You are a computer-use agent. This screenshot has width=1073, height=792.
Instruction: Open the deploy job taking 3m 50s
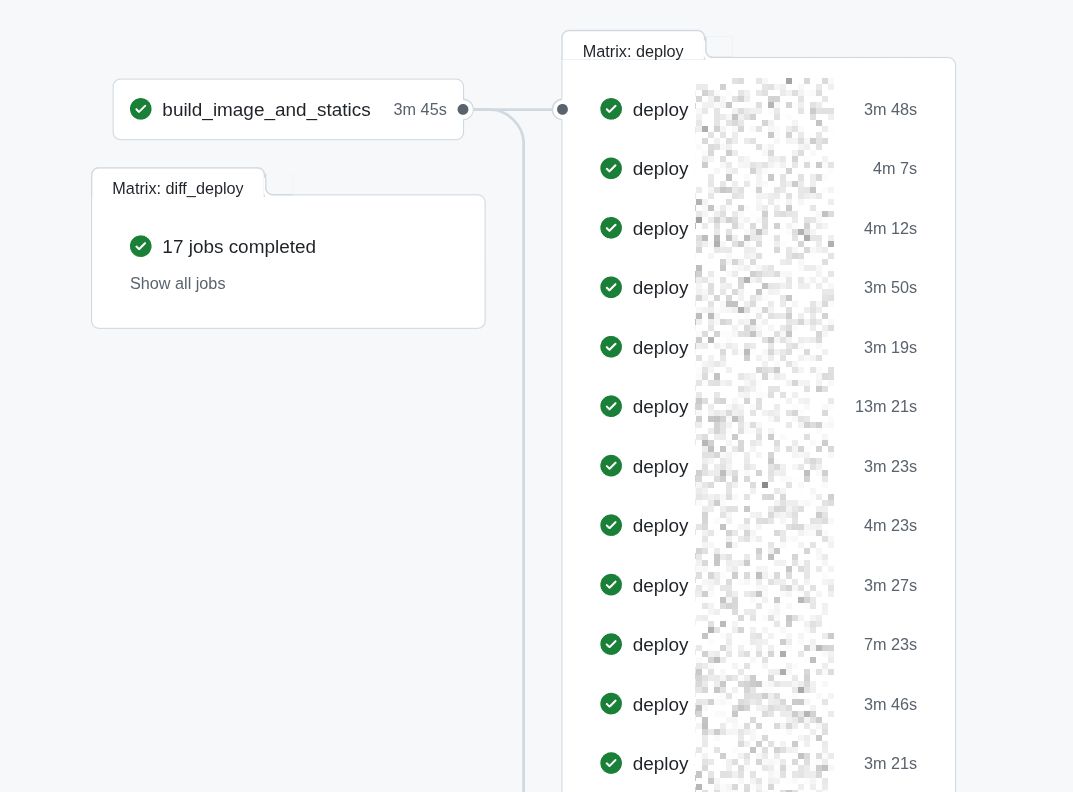click(x=660, y=288)
